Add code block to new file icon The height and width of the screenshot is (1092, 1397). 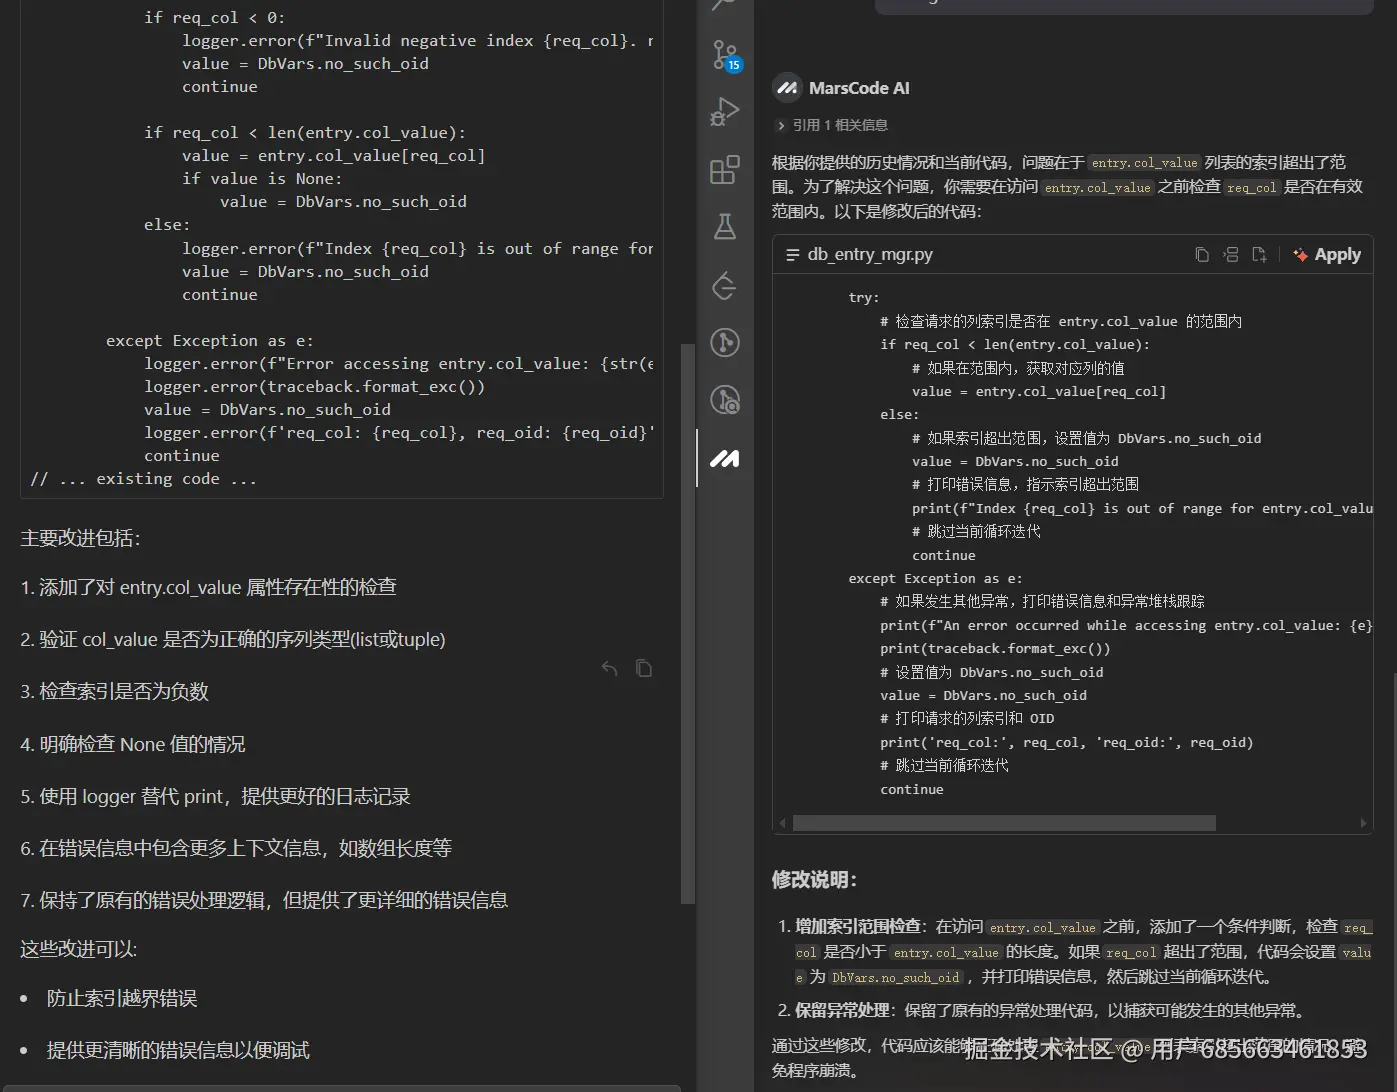[1259, 255]
